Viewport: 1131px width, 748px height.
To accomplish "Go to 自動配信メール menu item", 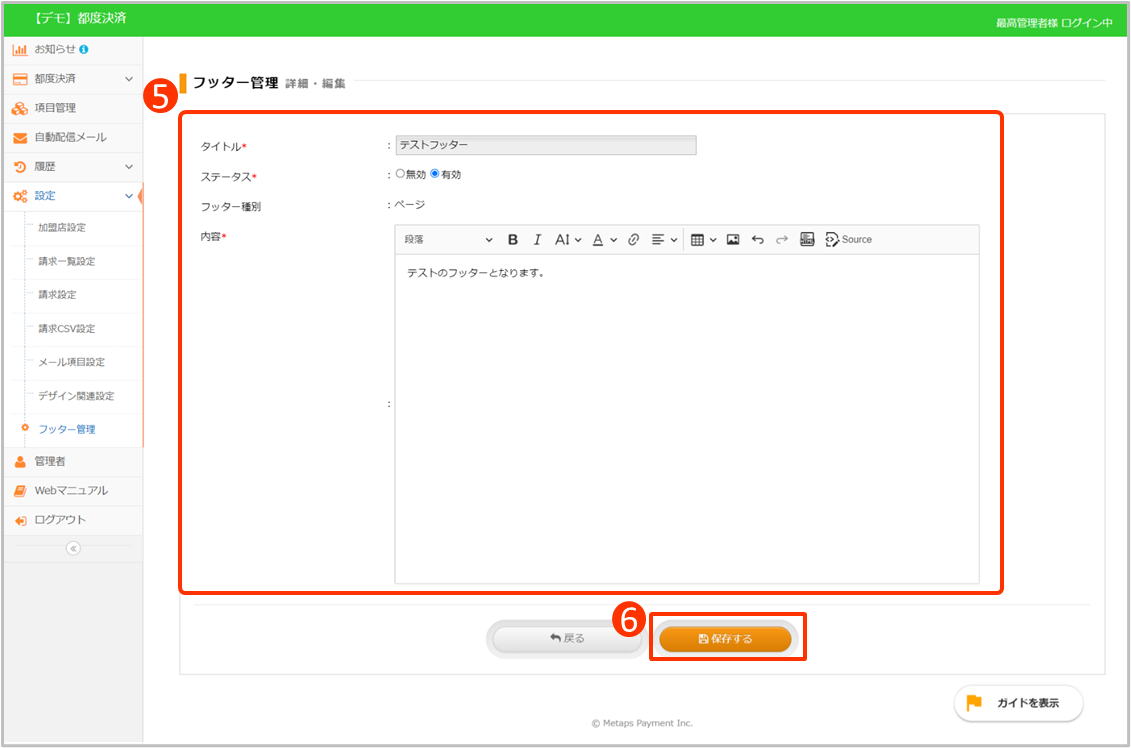I will [x=70, y=137].
